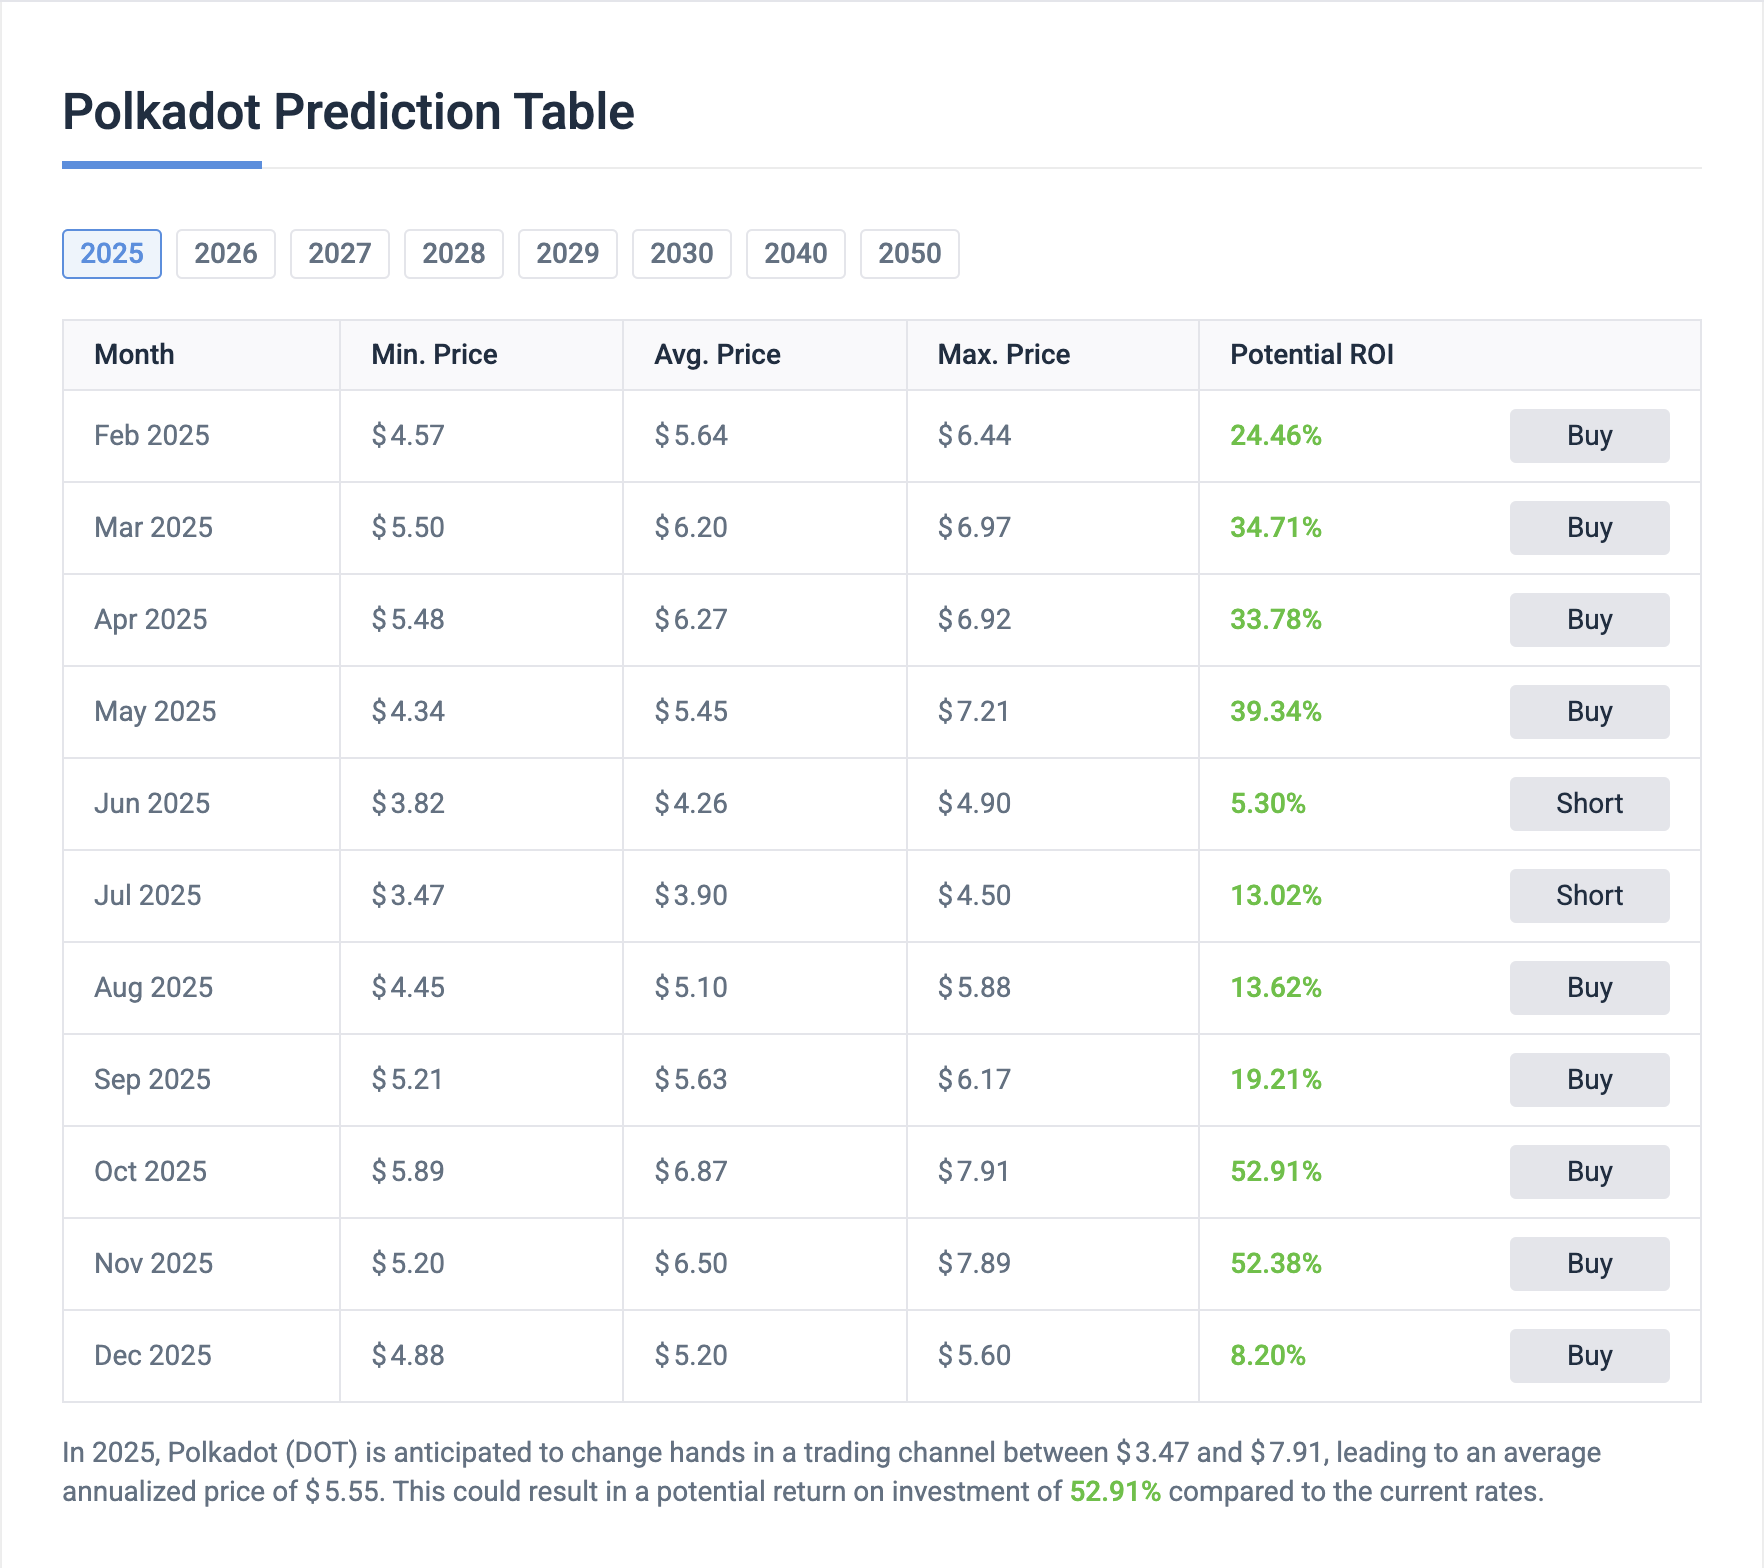
Task: Click the 52.38% ROI value
Action: pos(1276,1264)
